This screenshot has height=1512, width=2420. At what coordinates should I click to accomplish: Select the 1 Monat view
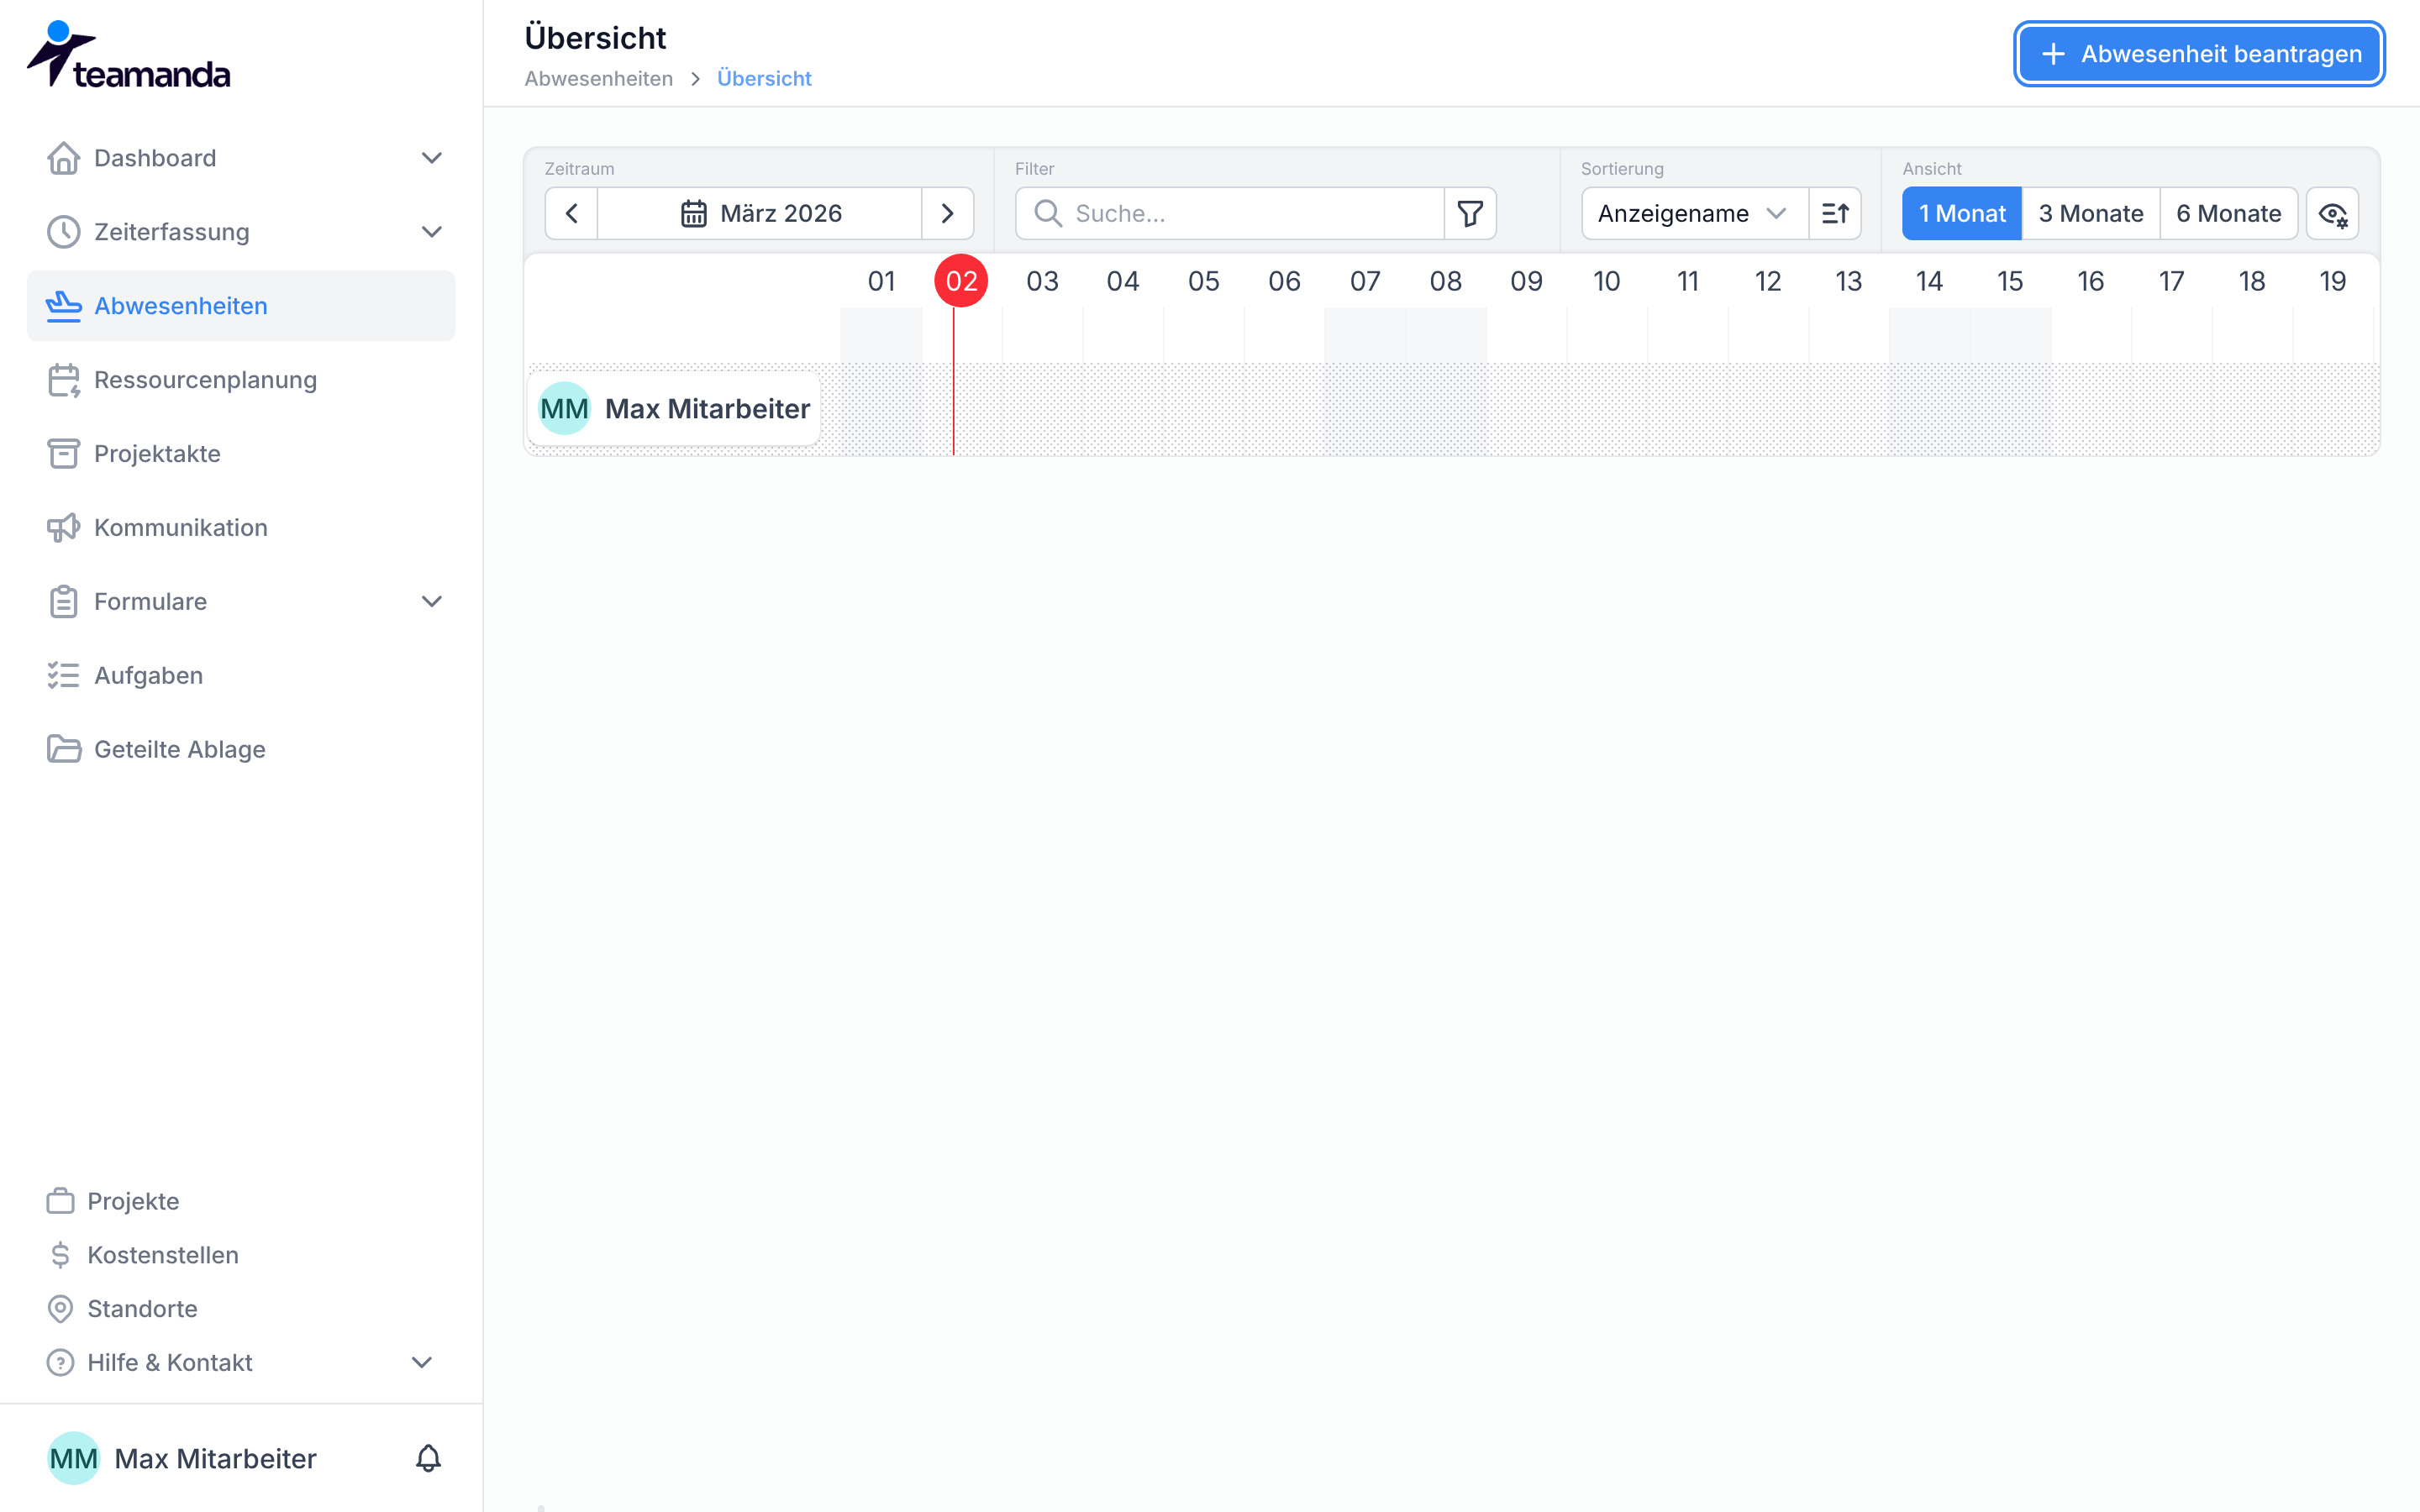coord(1961,213)
